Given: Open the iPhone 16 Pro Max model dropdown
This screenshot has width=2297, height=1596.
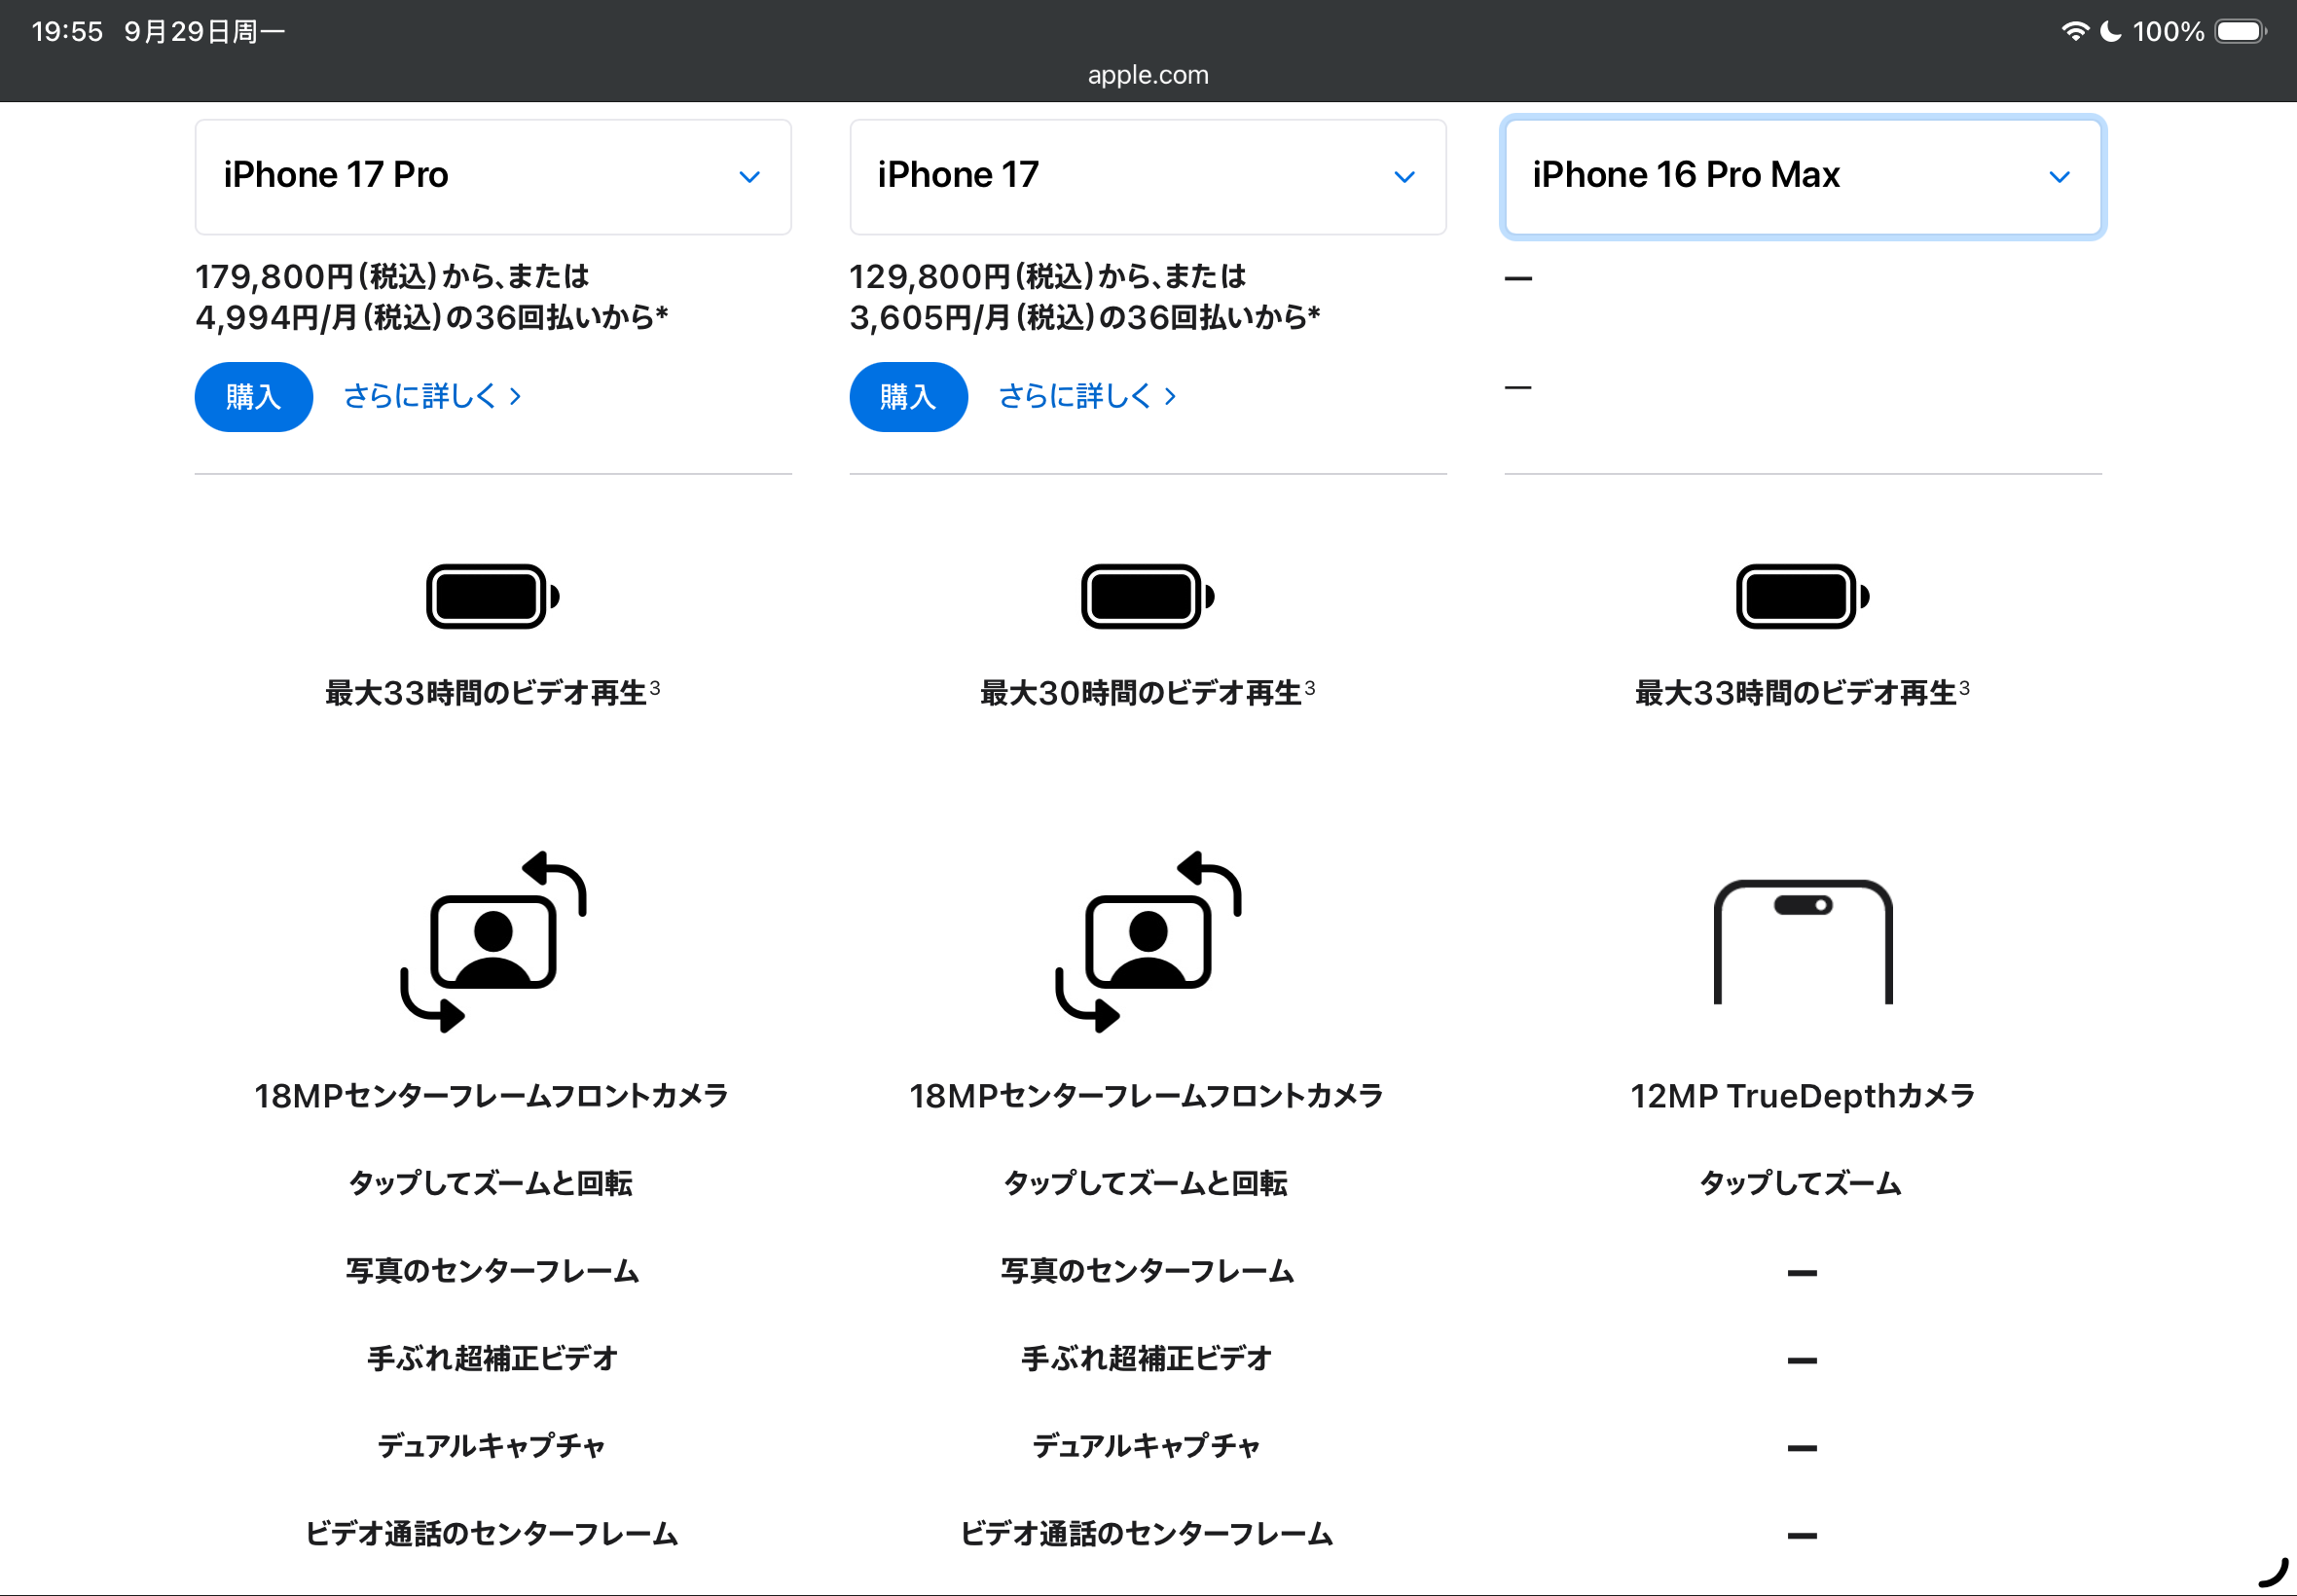Looking at the screenshot, I should (1803, 177).
